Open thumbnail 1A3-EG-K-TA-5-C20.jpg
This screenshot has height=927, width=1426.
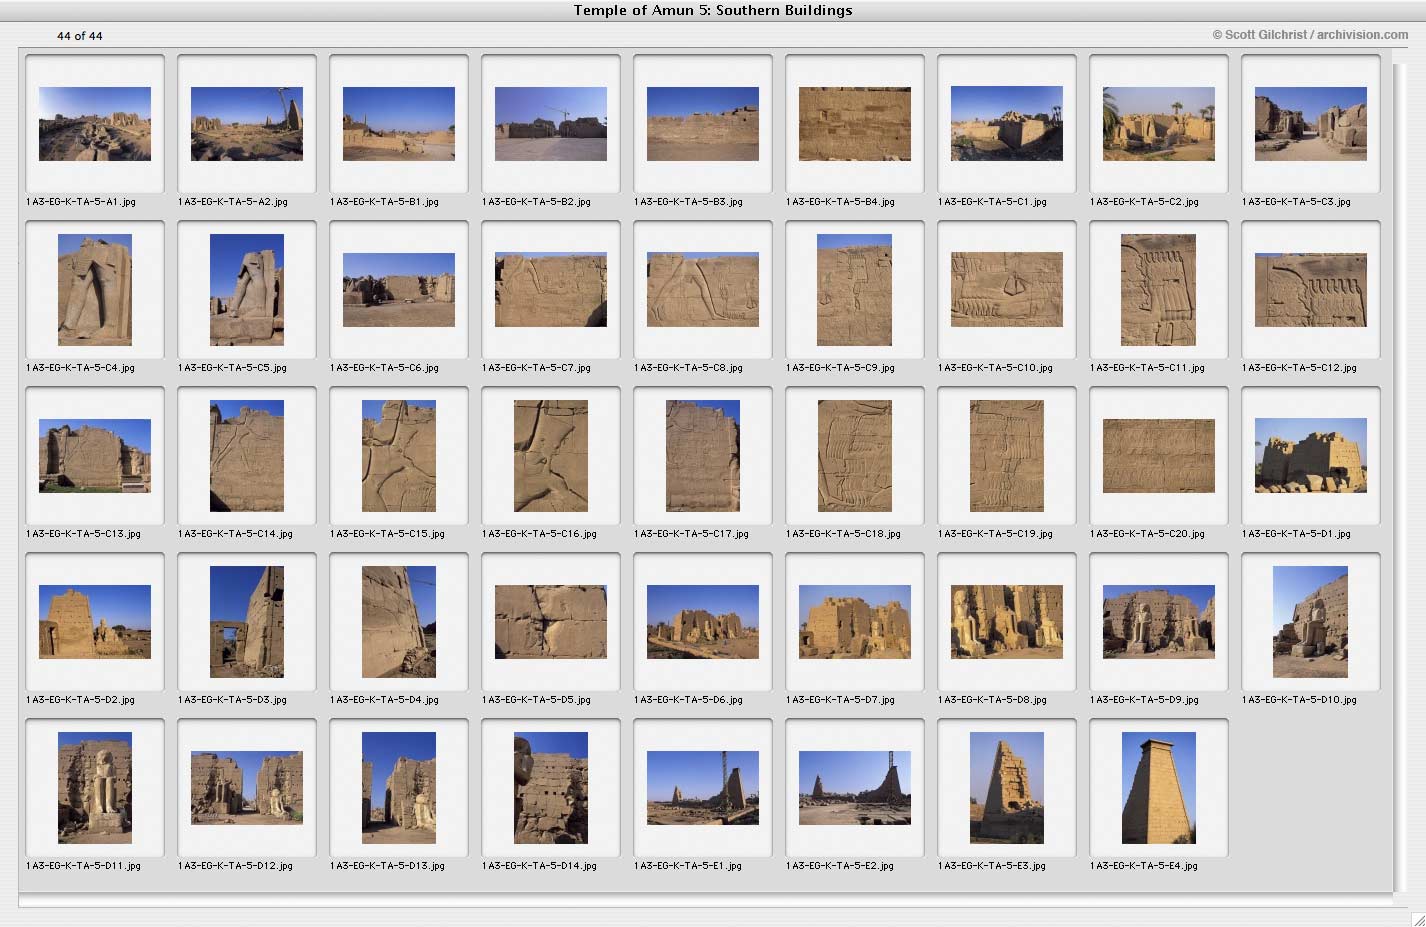coord(1159,456)
